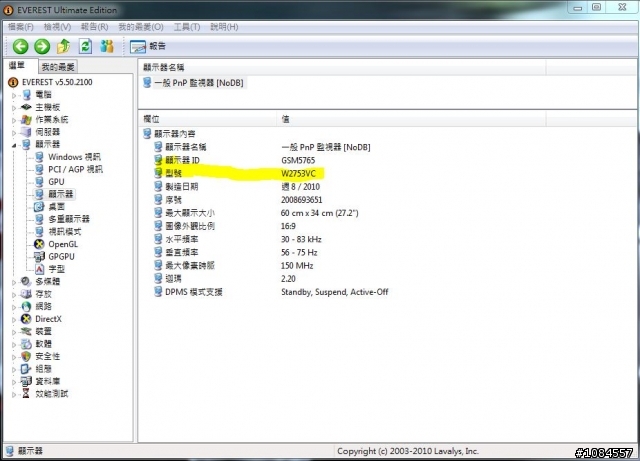Expand the 裝置 tree node
This screenshot has height=461, width=640.
14,332
